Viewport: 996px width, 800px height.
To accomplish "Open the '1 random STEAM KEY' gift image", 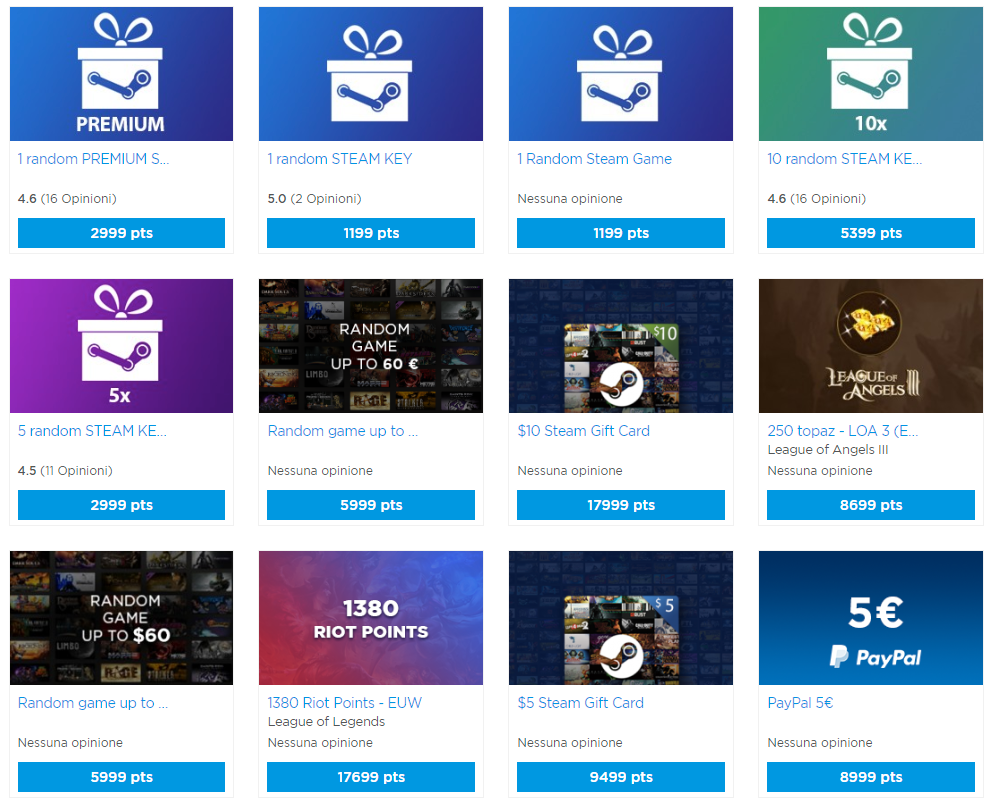I will [x=371, y=74].
